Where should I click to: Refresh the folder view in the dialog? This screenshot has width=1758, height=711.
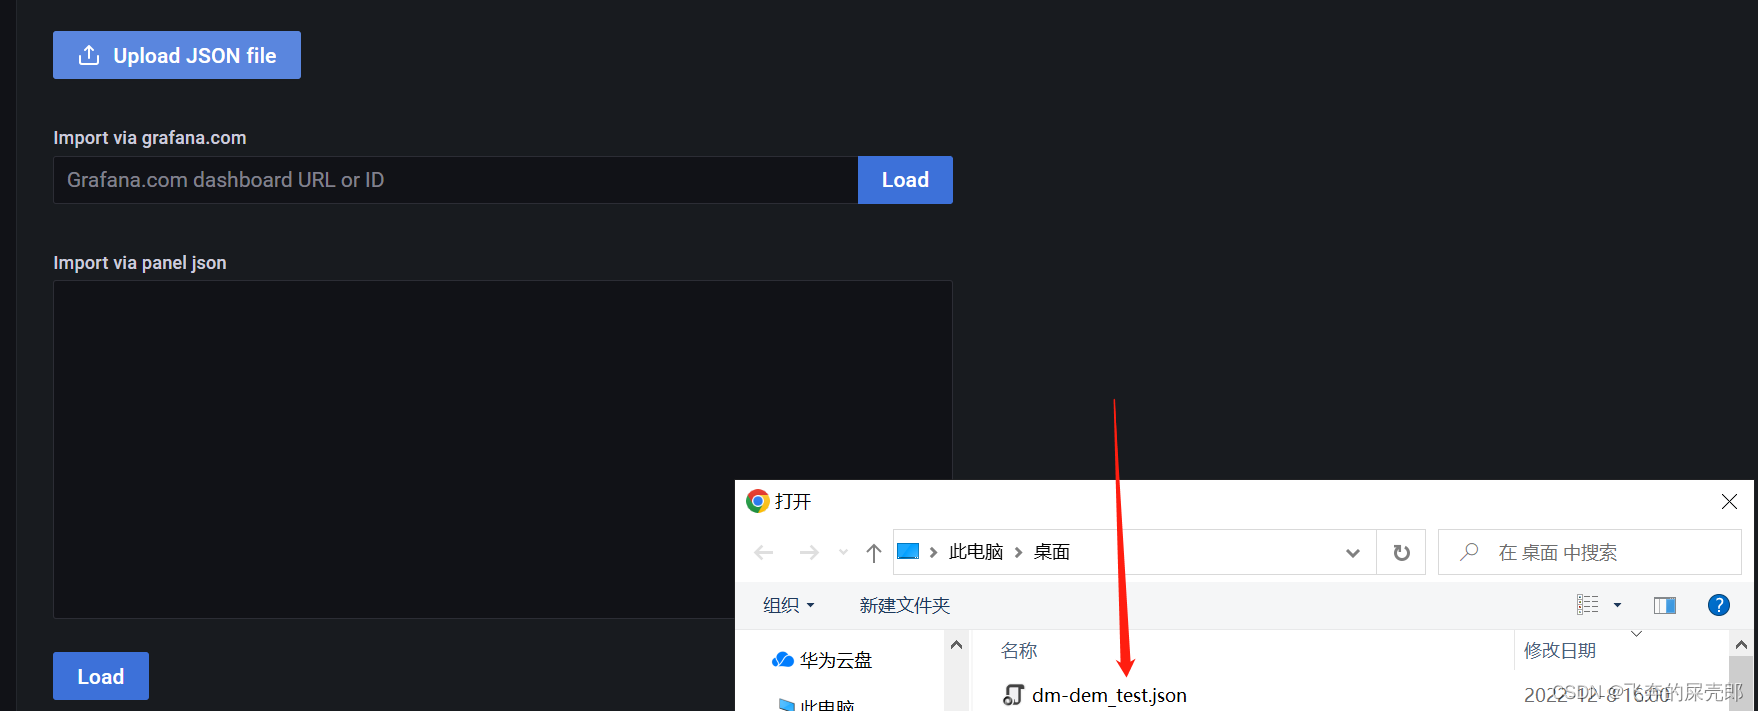tap(1402, 552)
